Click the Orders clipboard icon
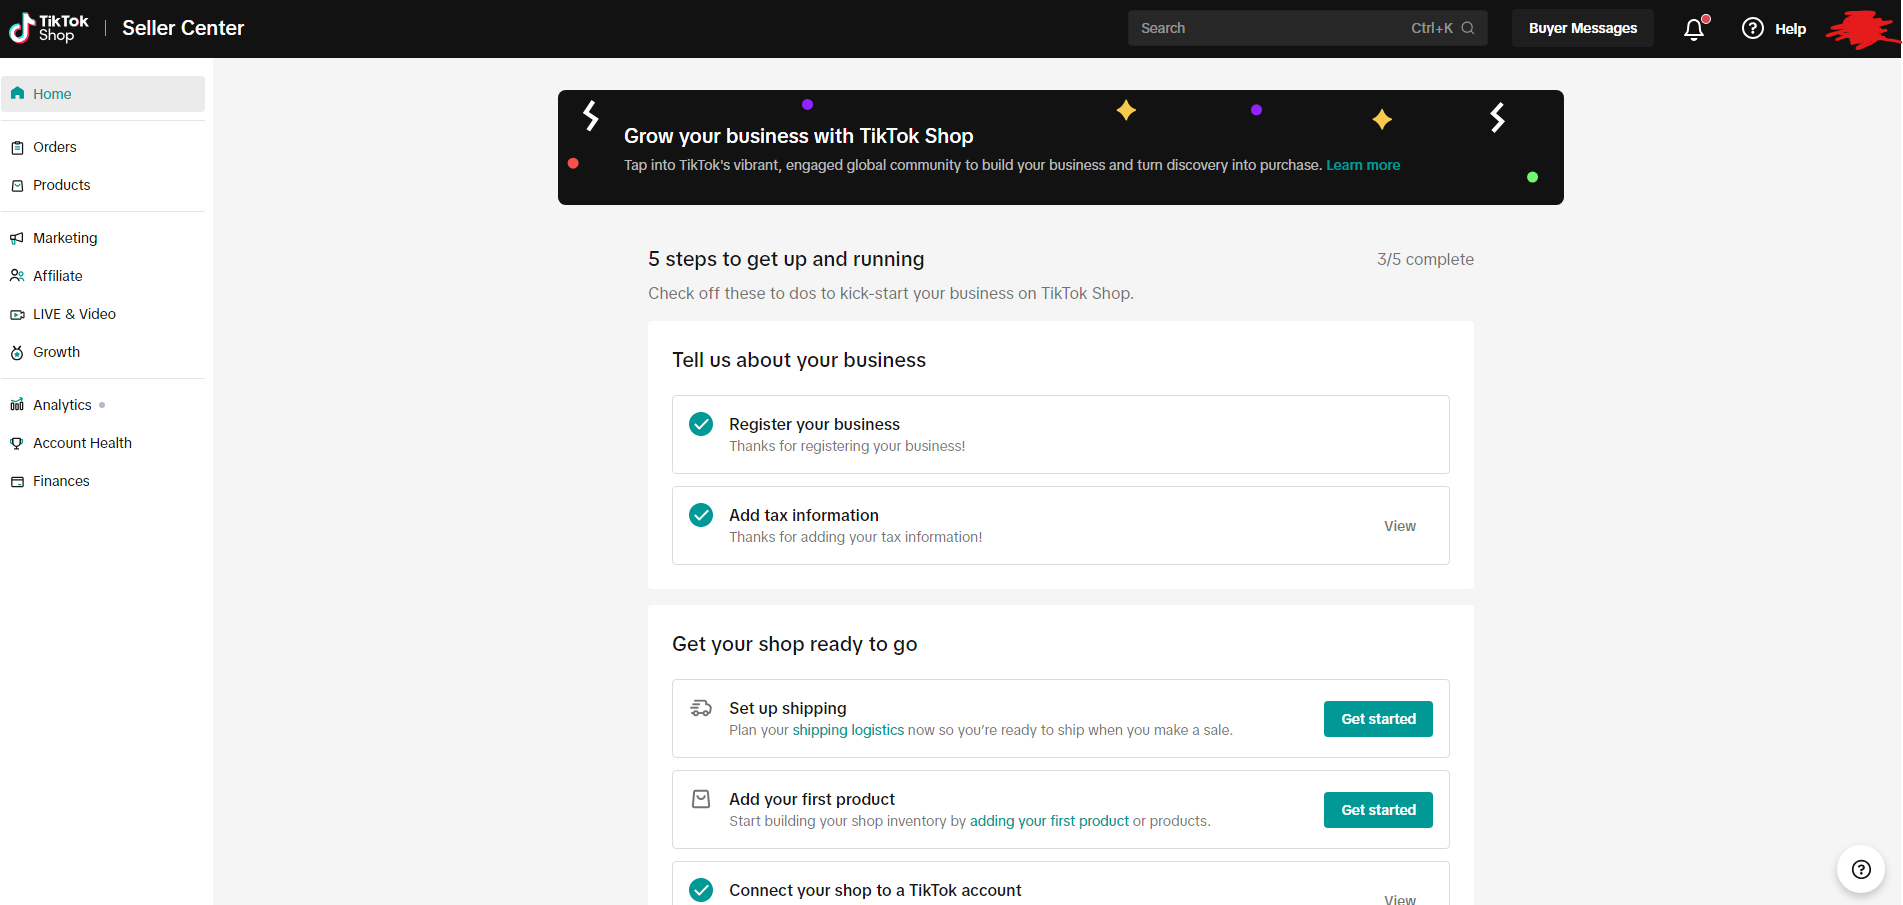This screenshot has width=1903, height=905. click(x=17, y=147)
